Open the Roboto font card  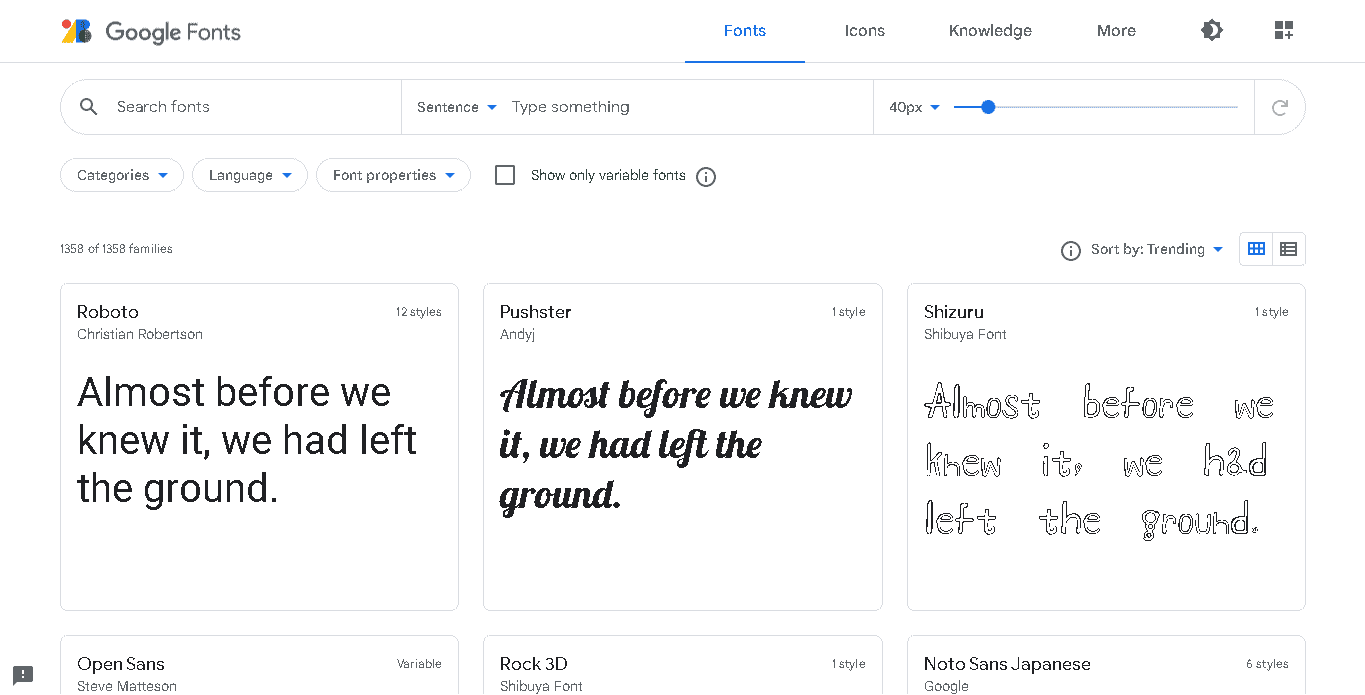point(259,446)
